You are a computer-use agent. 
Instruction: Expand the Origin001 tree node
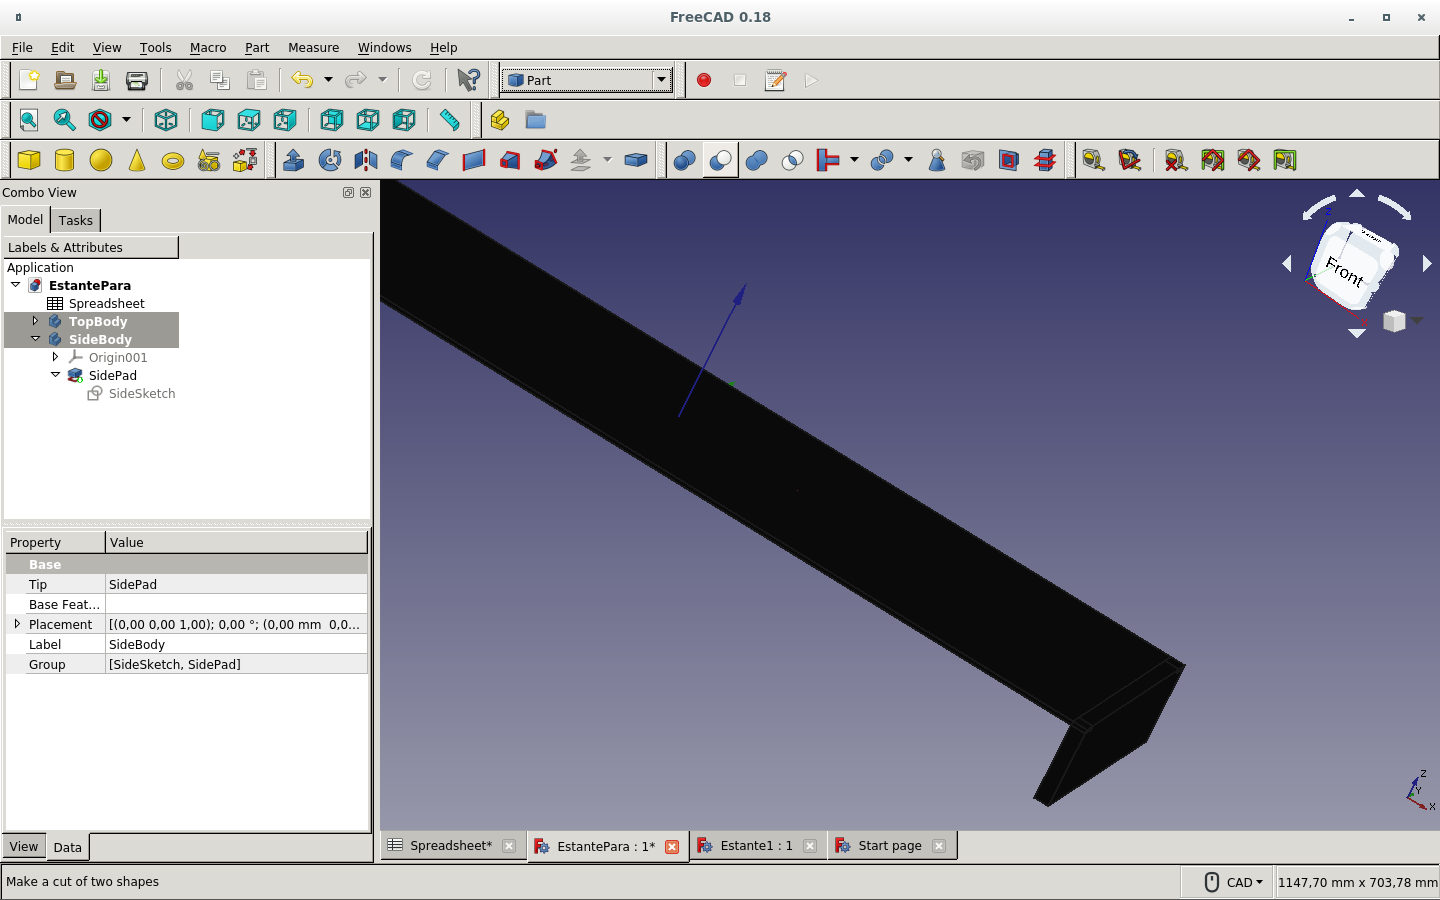click(x=56, y=357)
